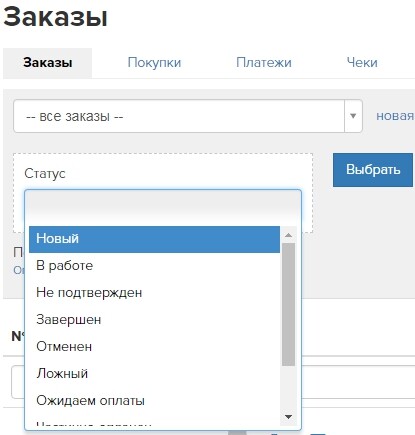415x435 pixels.
Task: Select Ожидаем оплаты status
Action: [154, 401]
